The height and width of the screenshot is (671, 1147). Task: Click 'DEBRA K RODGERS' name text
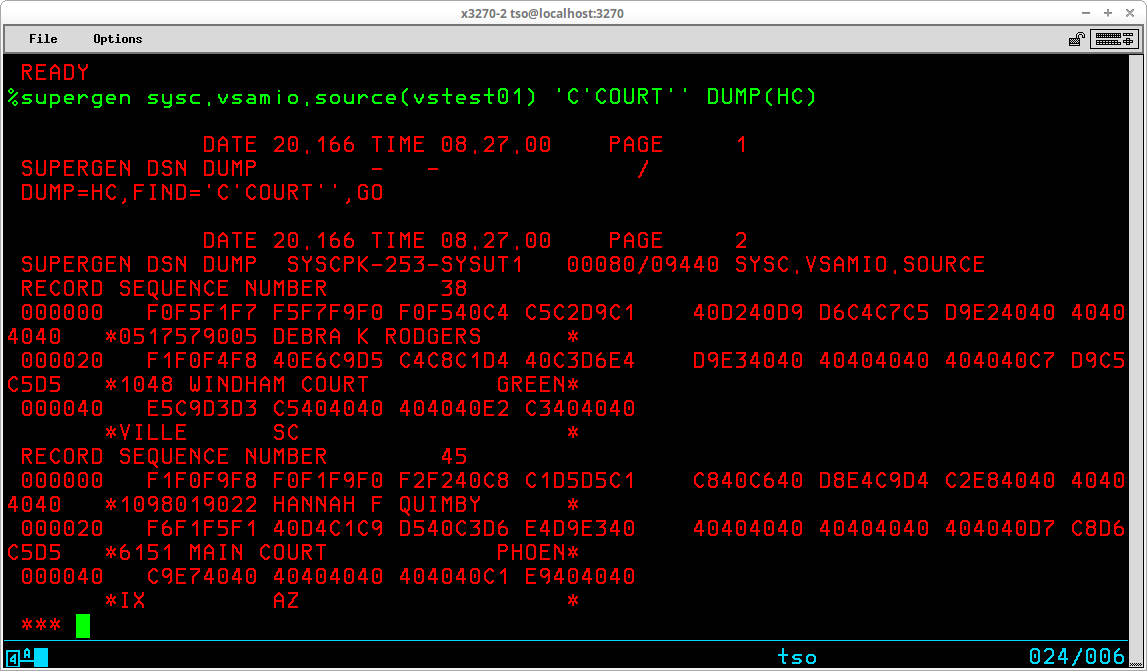coord(377,337)
